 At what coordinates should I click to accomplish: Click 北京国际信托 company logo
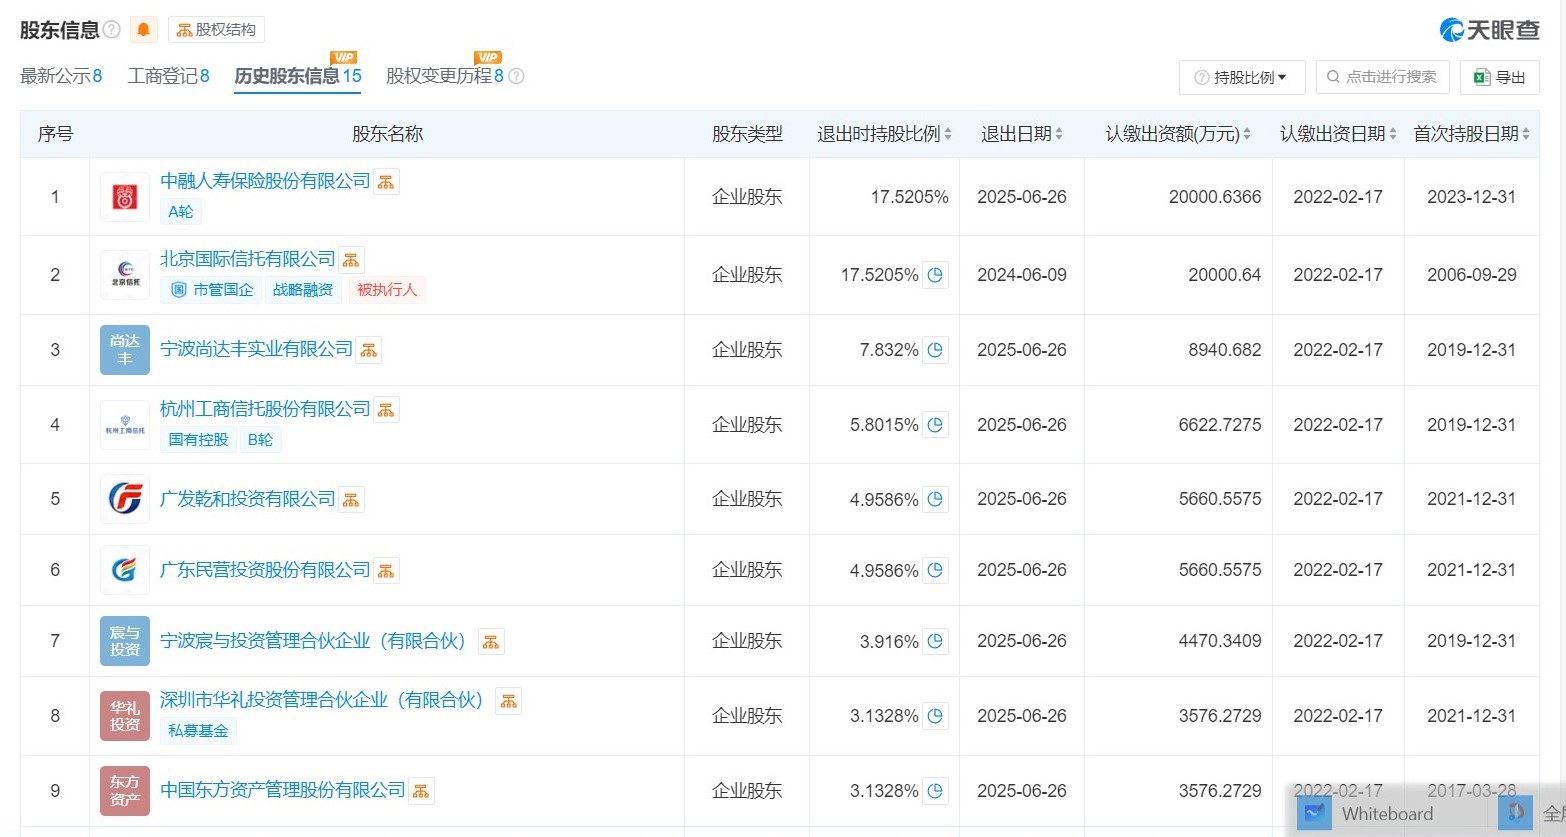(x=125, y=275)
